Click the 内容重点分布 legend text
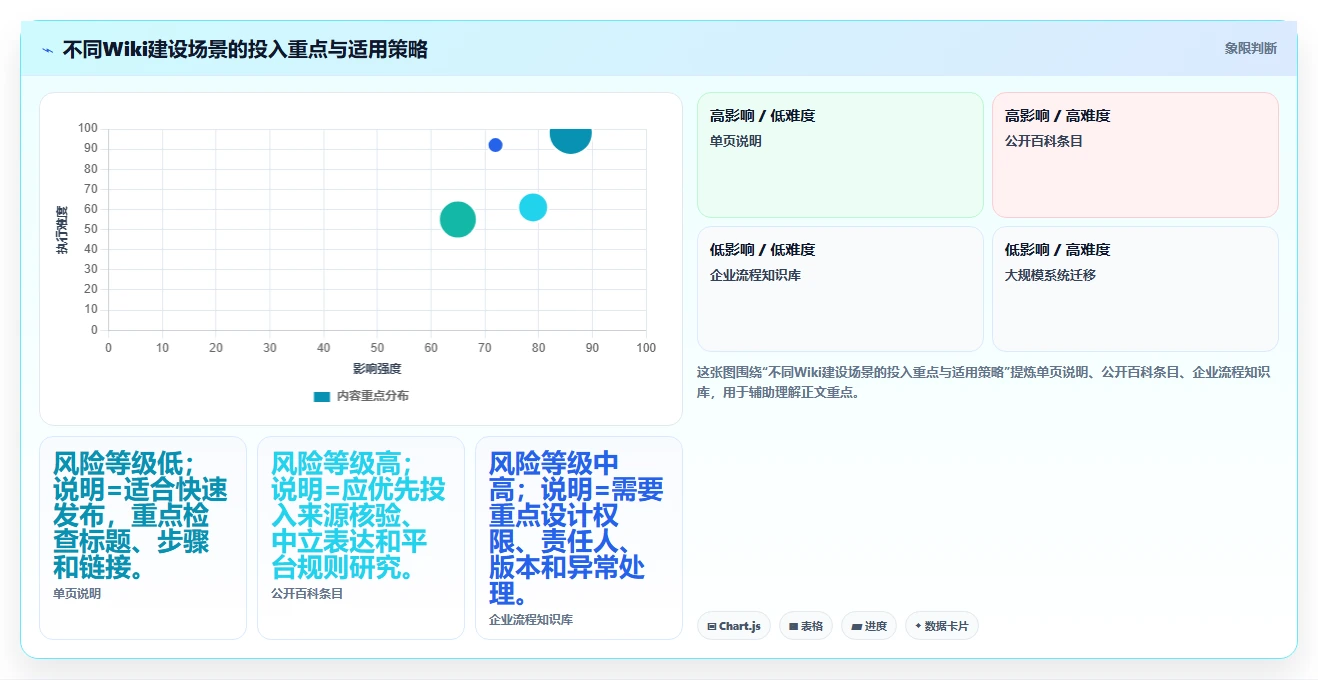This screenshot has width=1318, height=680. tap(372, 396)
